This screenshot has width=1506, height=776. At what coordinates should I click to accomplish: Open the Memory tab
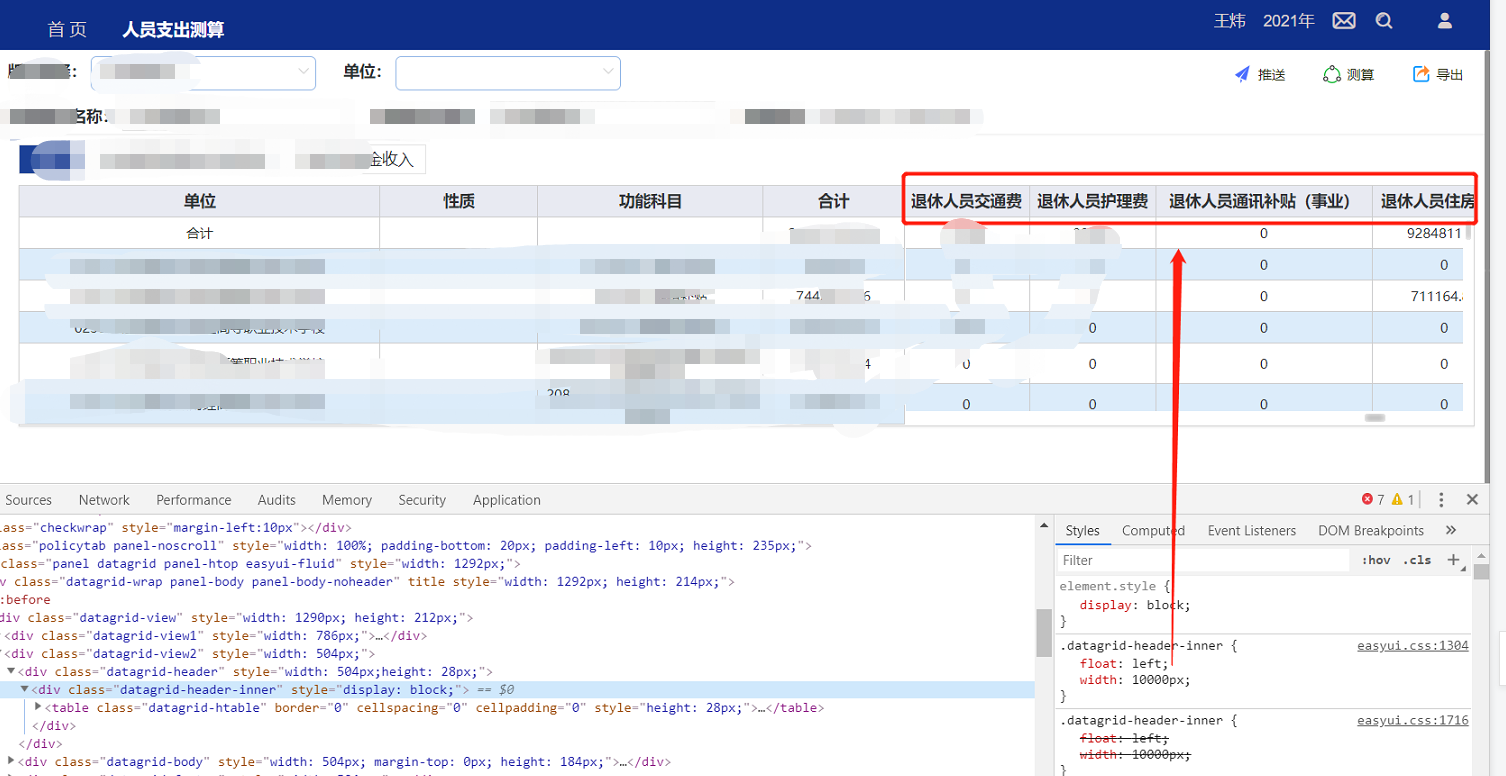347,500
